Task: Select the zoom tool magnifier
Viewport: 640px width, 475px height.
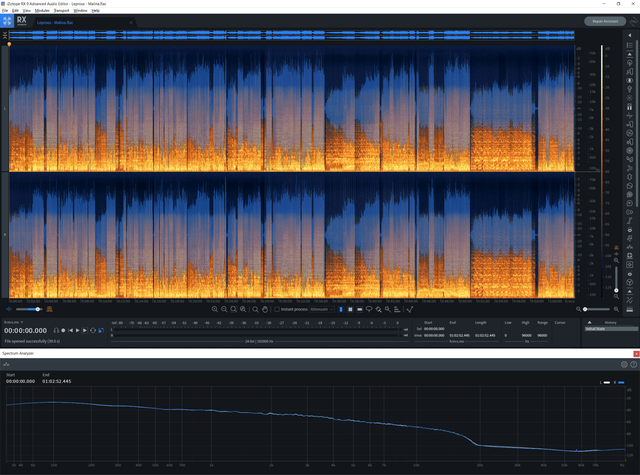Action: (x=255, y=309)
